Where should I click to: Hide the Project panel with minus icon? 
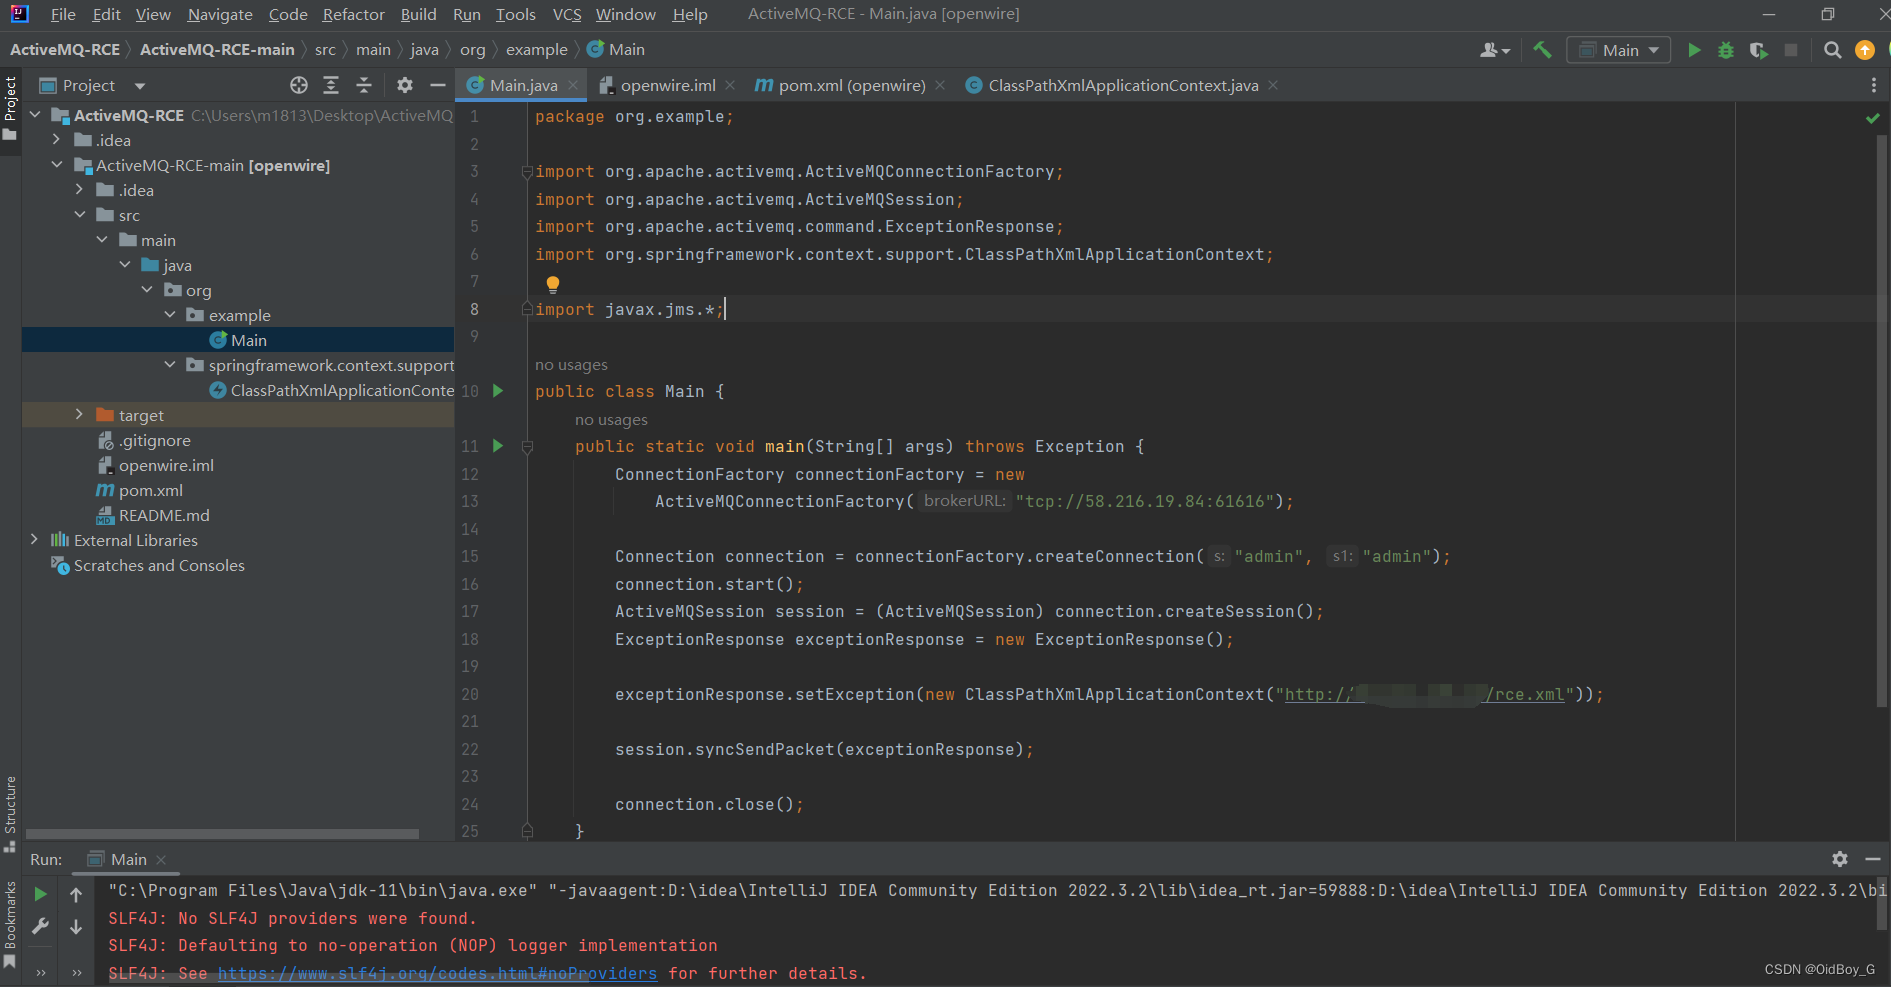pos(438,85)
